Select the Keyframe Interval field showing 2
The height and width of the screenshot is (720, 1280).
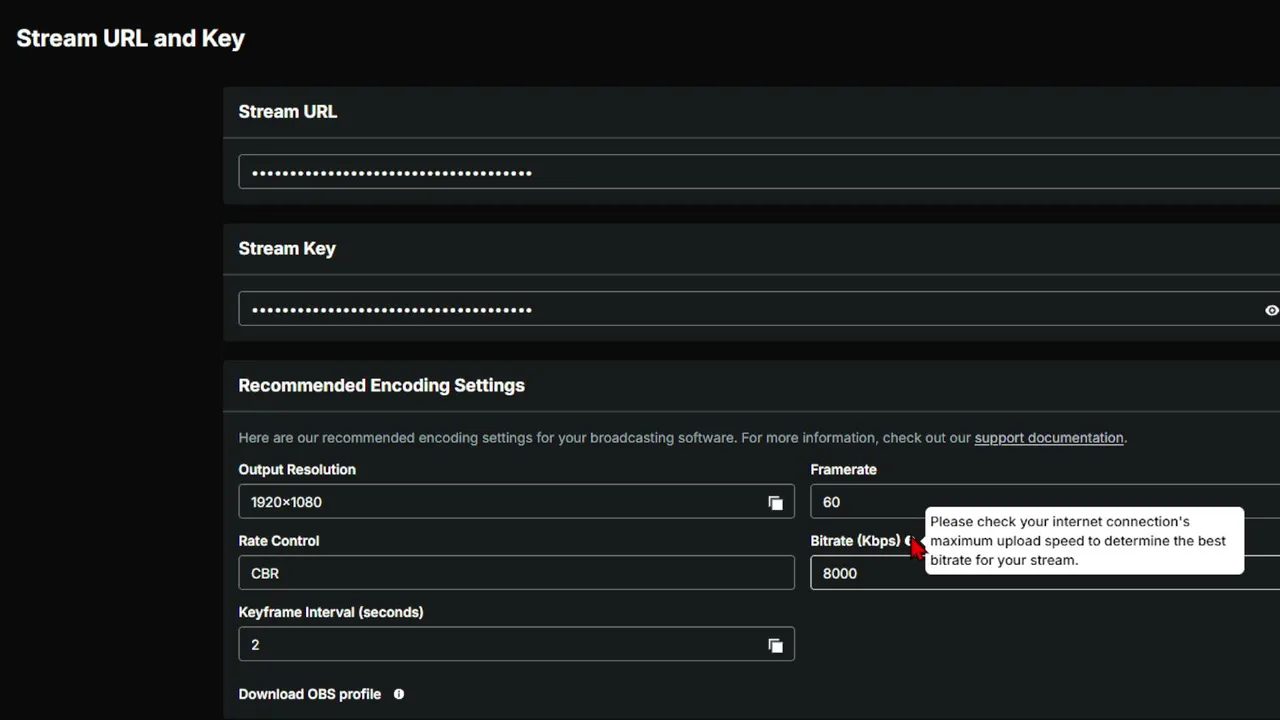516,644
